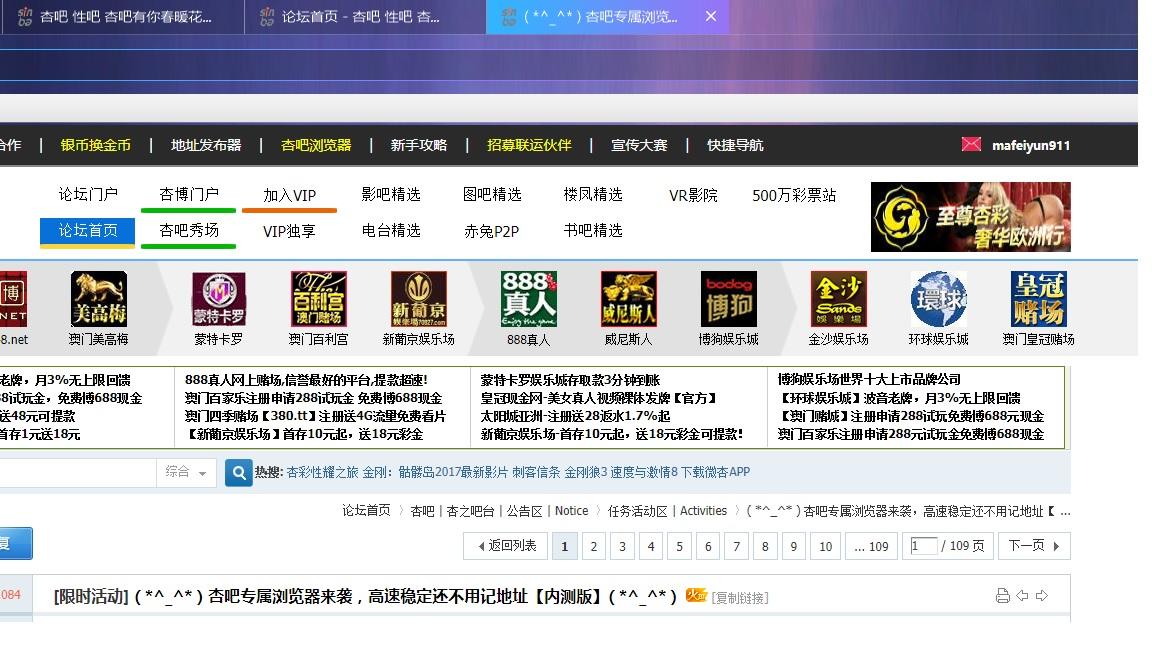Click the right arrow icon beside the printer

(x=1042, y=596)
